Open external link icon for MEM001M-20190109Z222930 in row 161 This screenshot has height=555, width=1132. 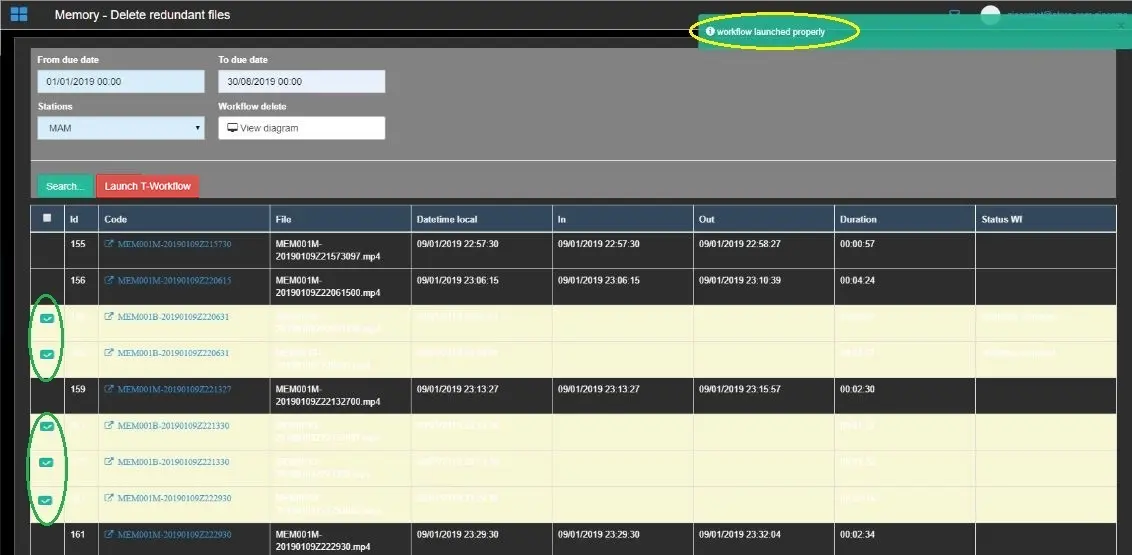coord(109,535)
